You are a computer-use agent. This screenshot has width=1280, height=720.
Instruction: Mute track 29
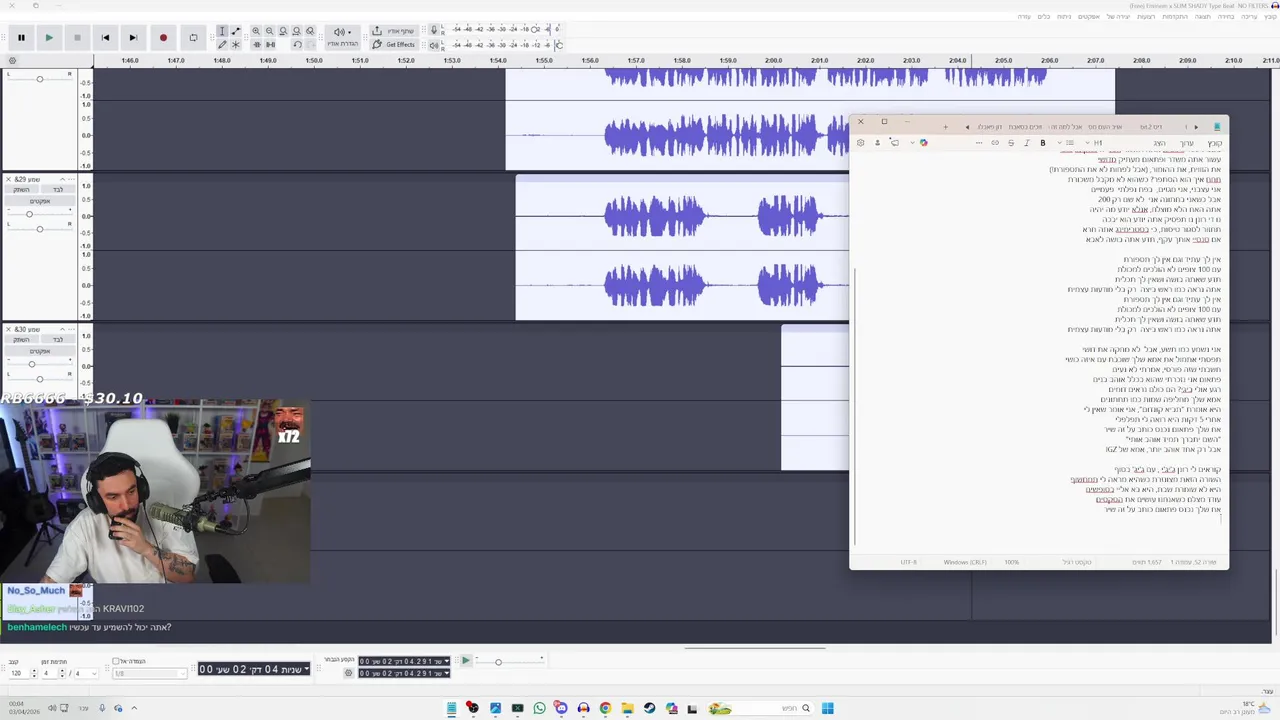pyautogui.click(x=21, y=190)
